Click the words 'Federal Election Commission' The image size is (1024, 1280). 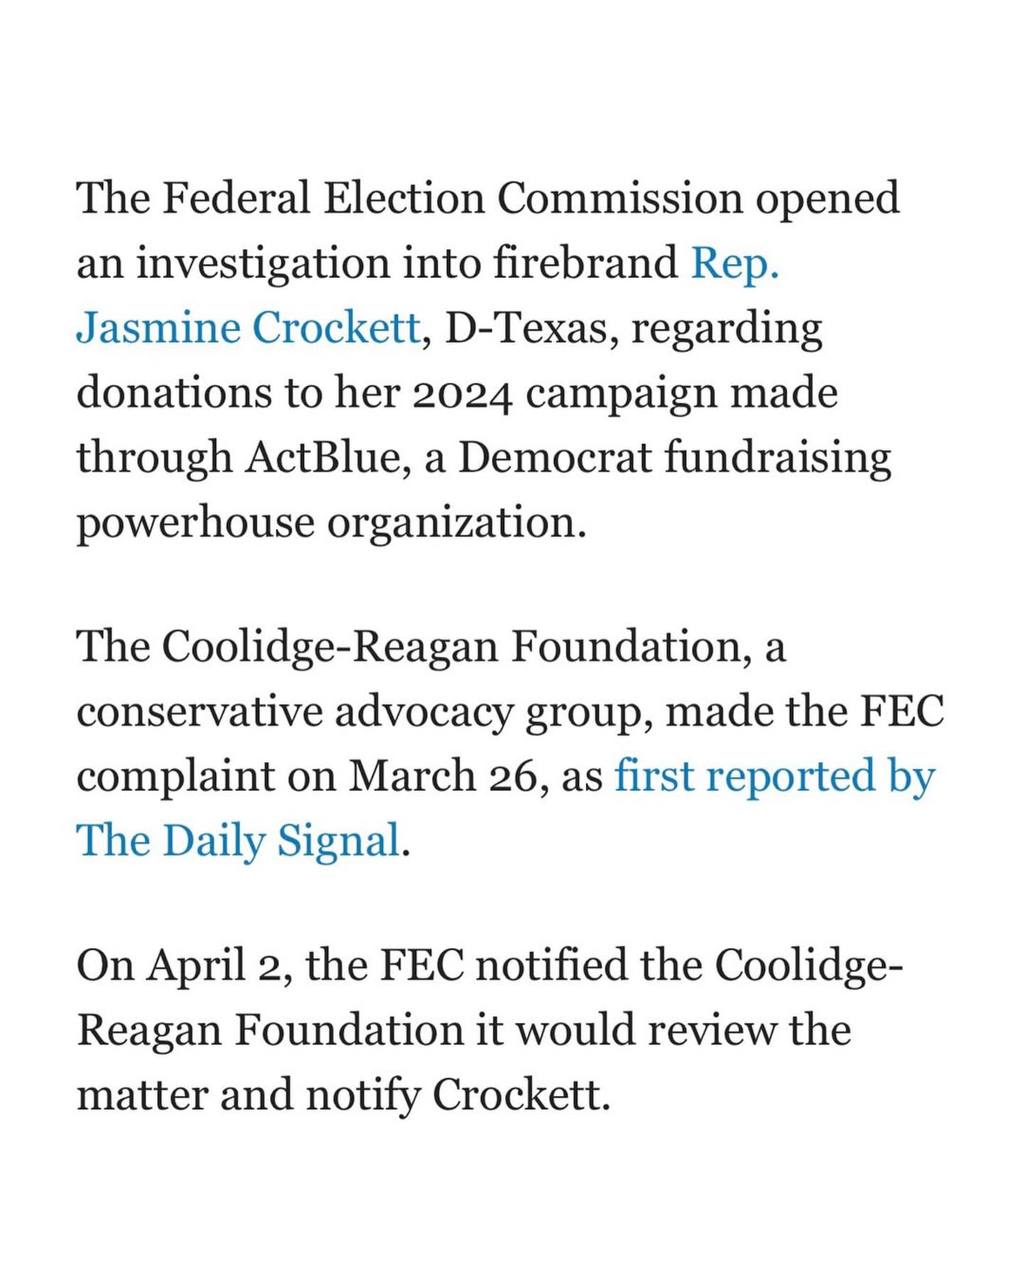(452, 199)
